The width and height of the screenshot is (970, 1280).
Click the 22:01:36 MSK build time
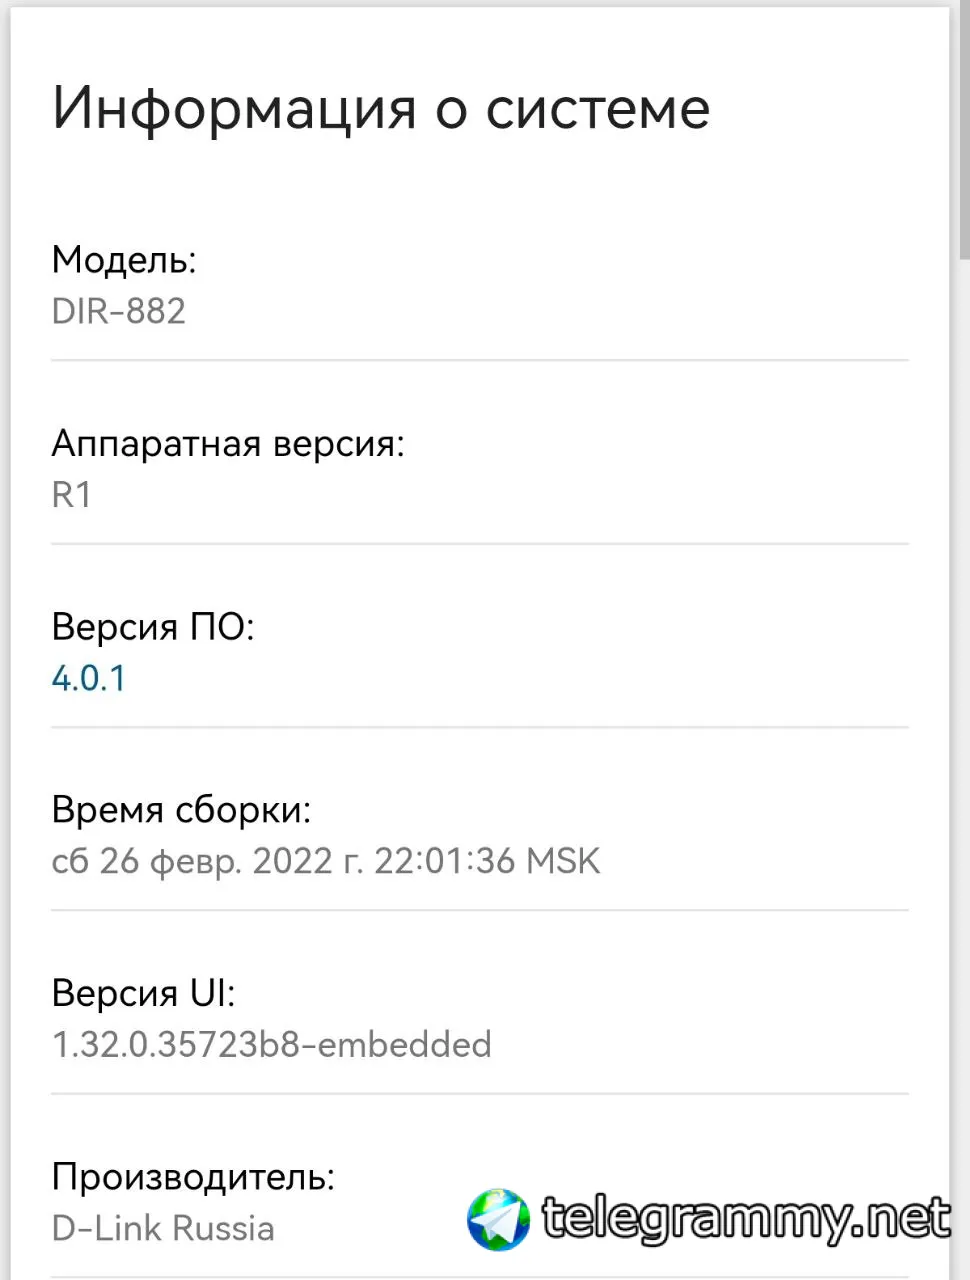coord(487,861)
